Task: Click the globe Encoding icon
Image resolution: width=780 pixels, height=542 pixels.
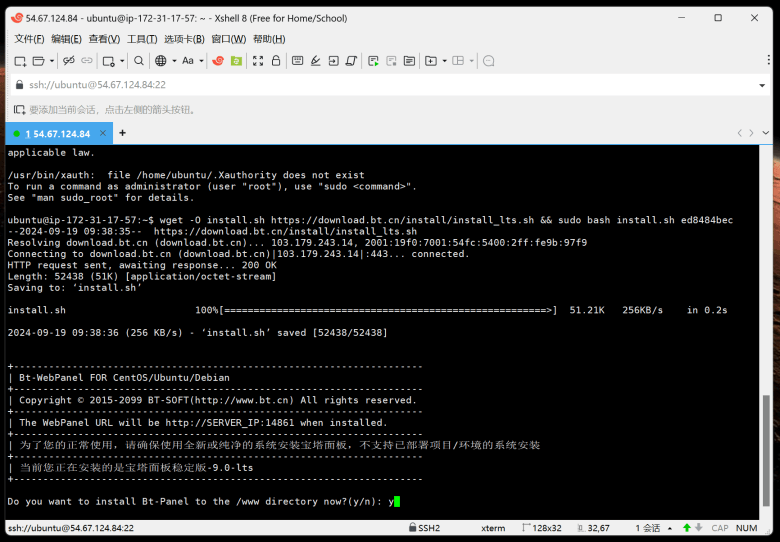Action: (160, 61)
